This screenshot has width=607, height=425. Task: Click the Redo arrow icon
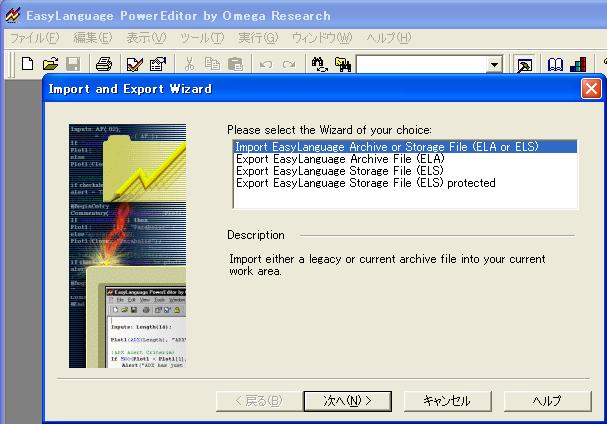tap(288, 64)
